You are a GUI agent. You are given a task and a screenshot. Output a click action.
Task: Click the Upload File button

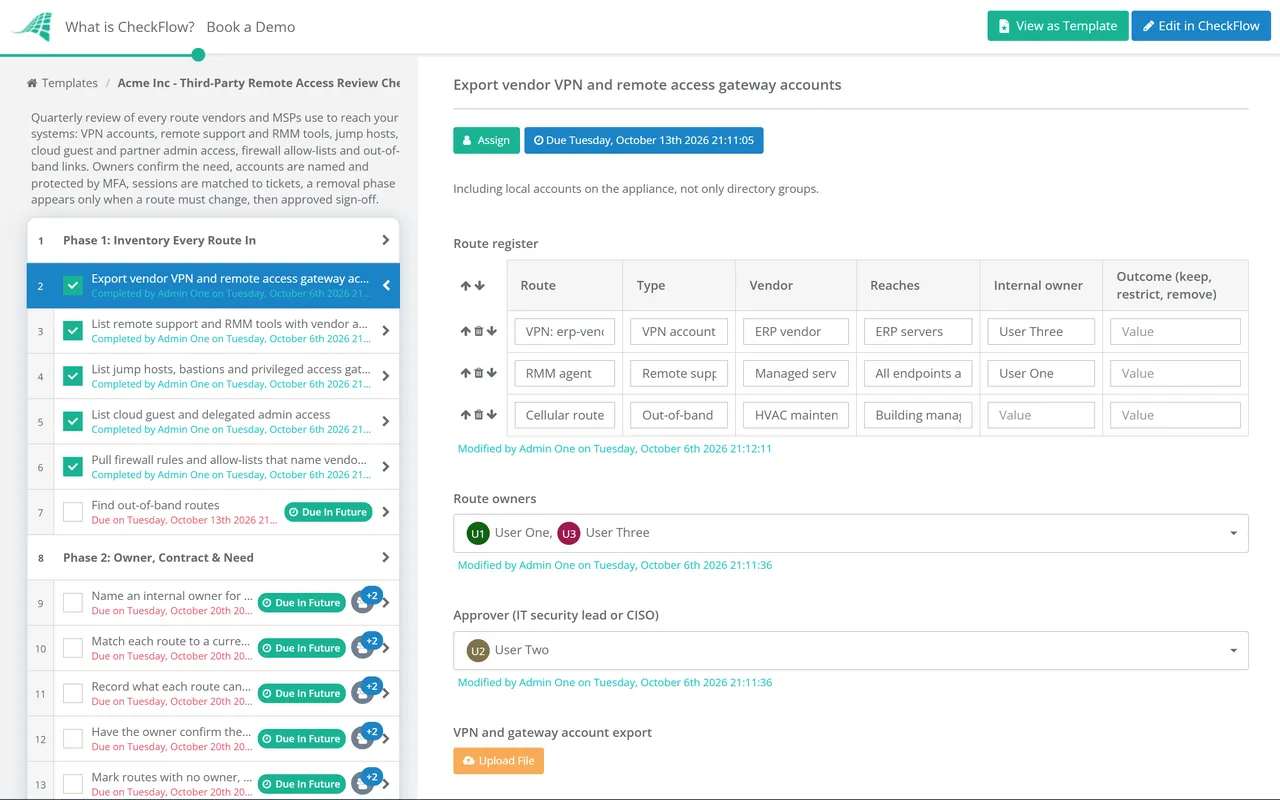498,761
